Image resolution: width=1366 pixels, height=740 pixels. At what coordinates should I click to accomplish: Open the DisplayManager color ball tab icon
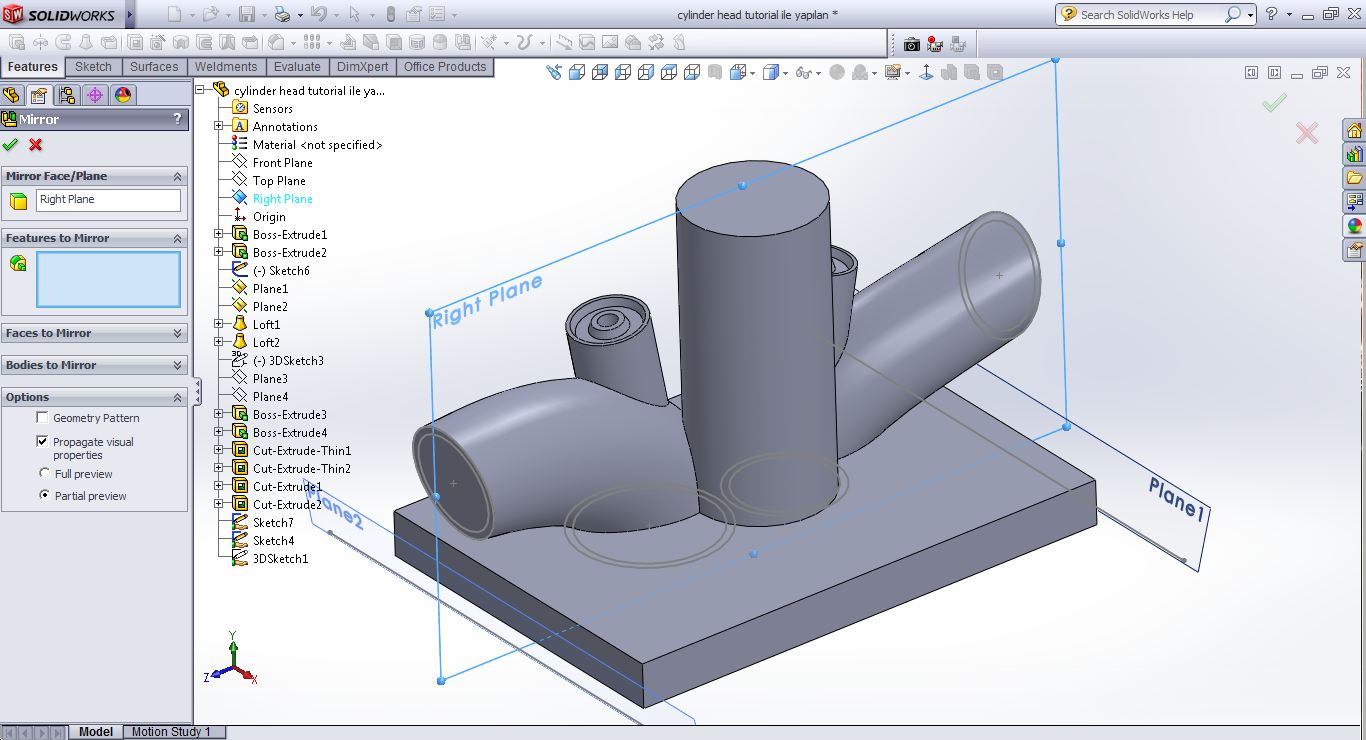[x=123, y=95]
